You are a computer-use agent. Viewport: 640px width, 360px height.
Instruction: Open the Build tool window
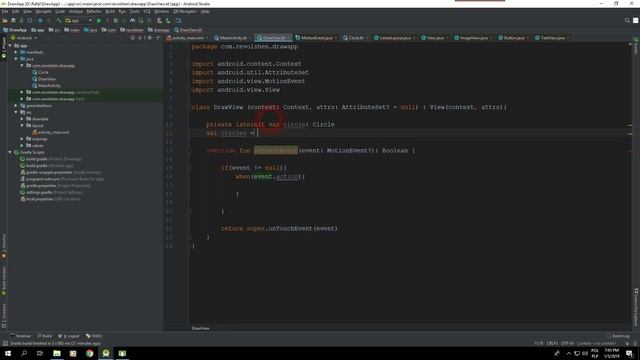(x=44, y=336)
